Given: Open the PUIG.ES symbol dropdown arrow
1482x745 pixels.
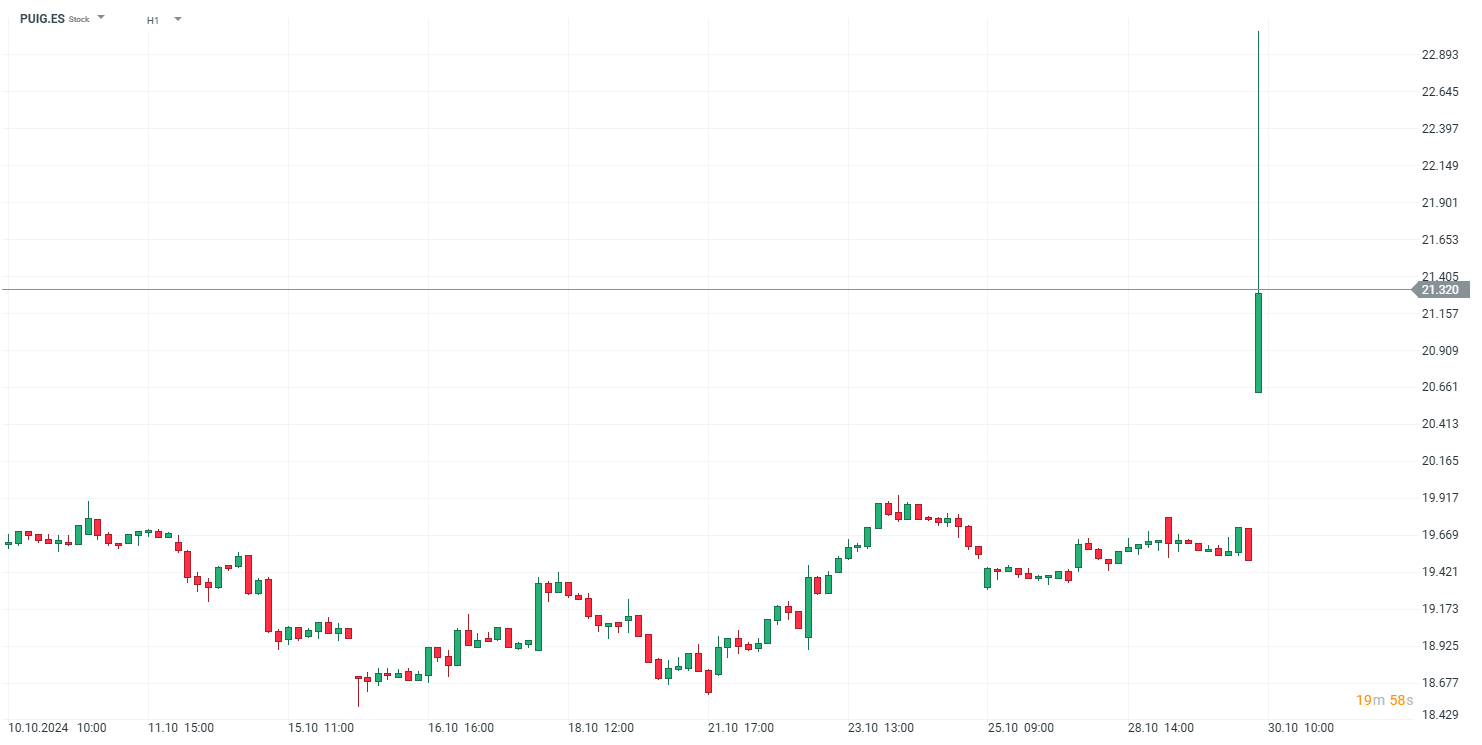Looking at the screenshot, I should [x=101, y=18].
